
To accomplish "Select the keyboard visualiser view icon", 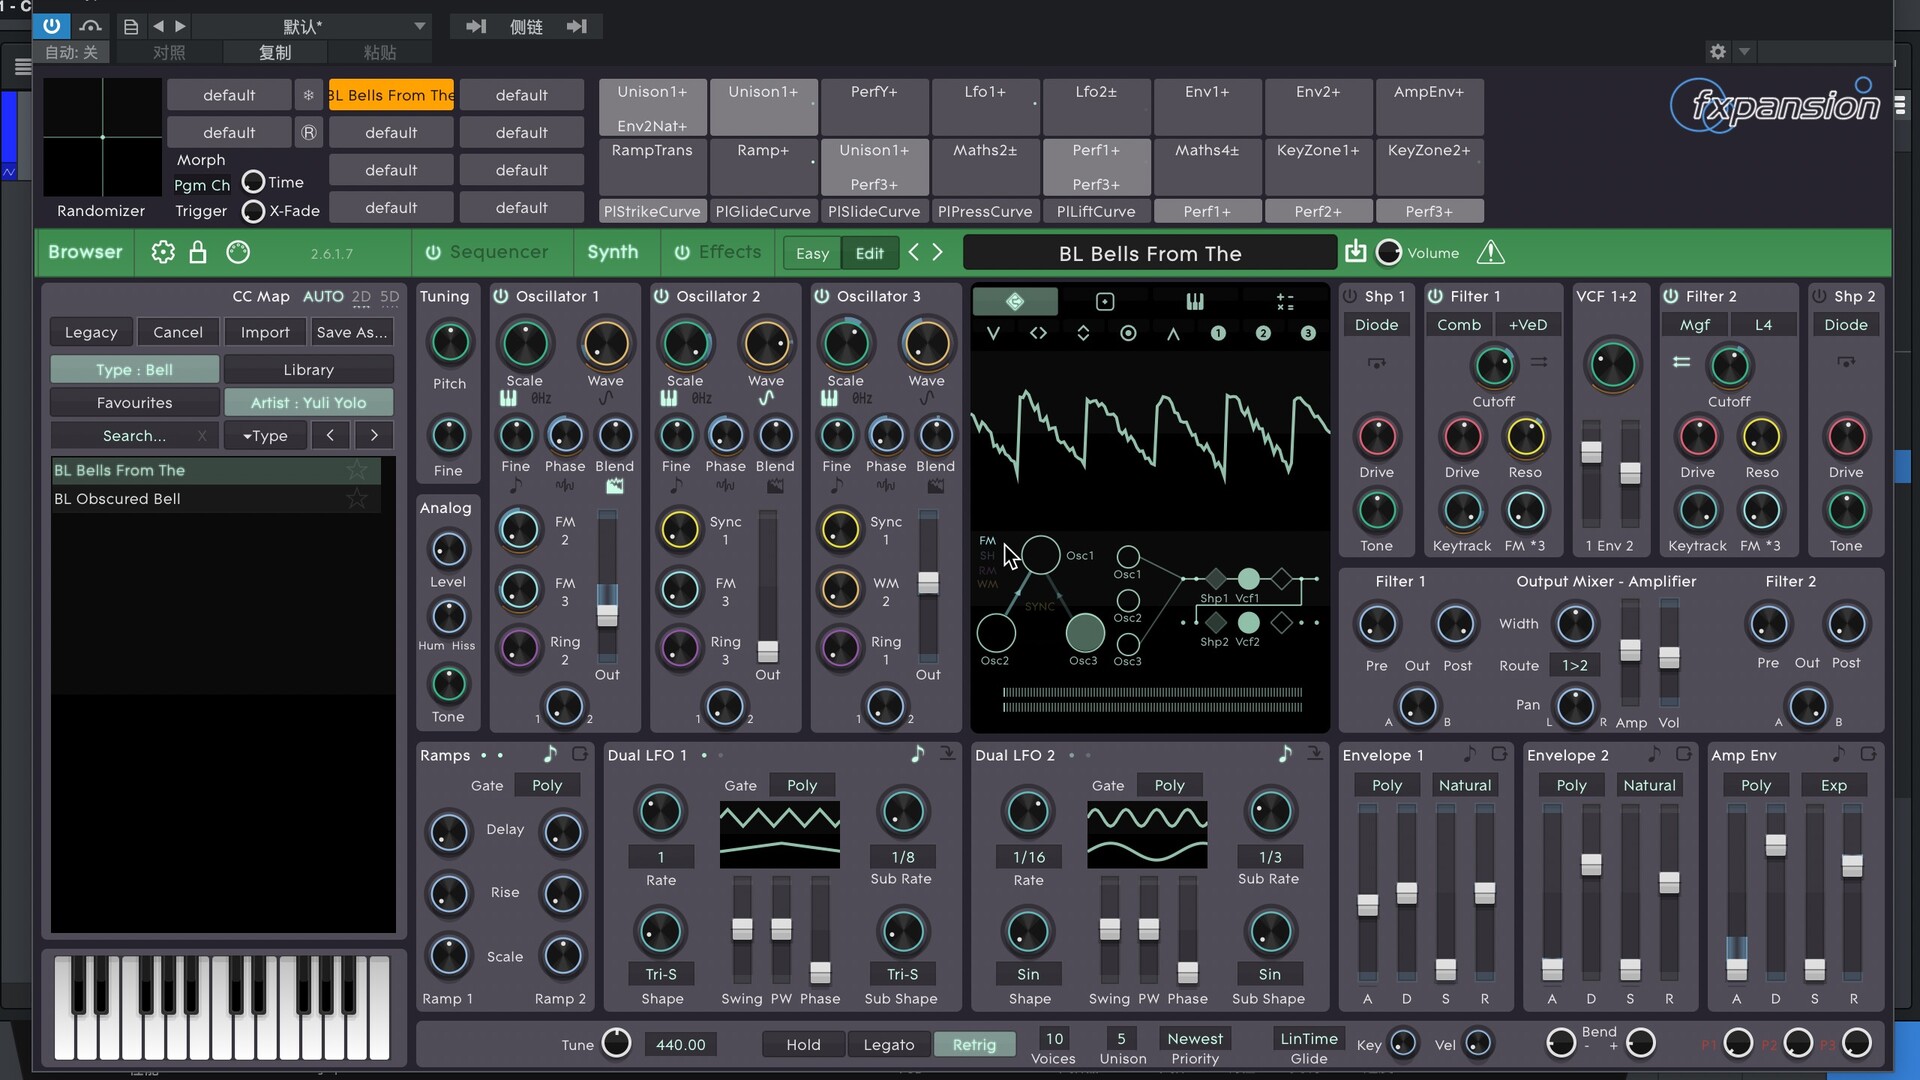I will click(1195, 301).
